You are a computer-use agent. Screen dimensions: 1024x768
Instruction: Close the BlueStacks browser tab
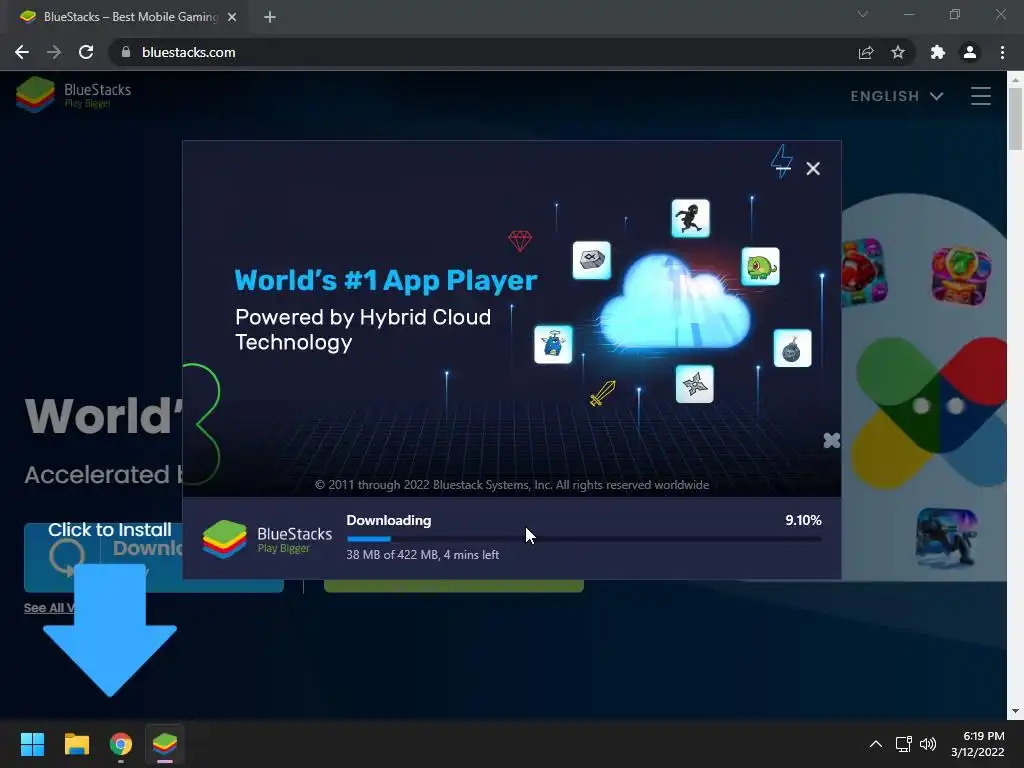[232, 17]
